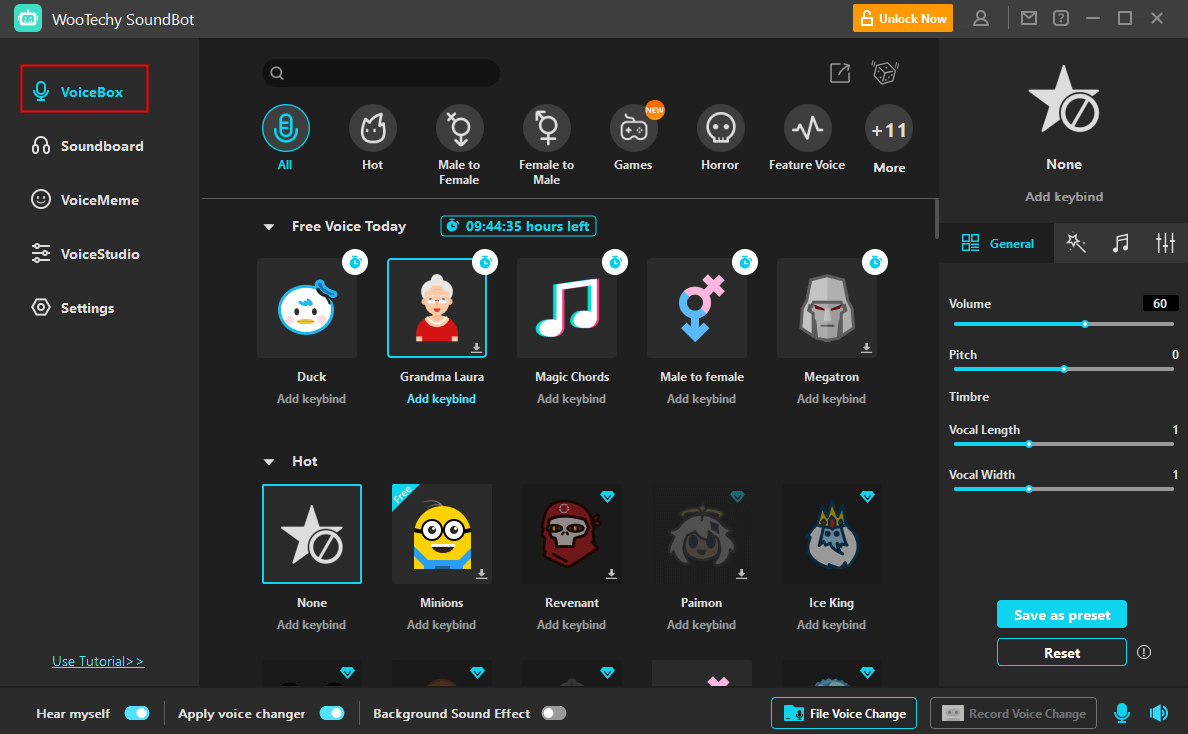Open the Soundboard menu item
This screenshot has height=734, width=1188.
point(101,146)
